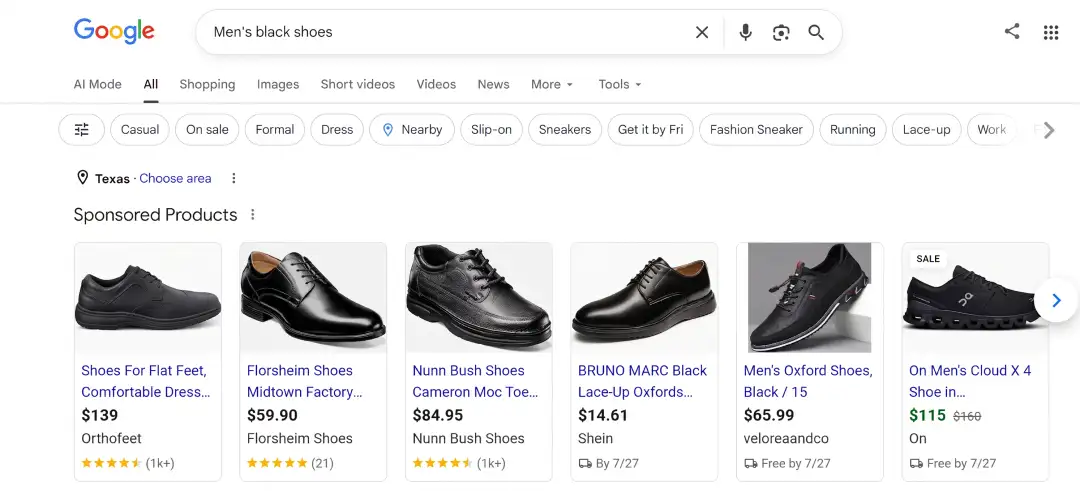The height and width of the screenshot is (491, 1080).
Task: Click the Nunn Bush star rating (1k+)
Action: 459,463
